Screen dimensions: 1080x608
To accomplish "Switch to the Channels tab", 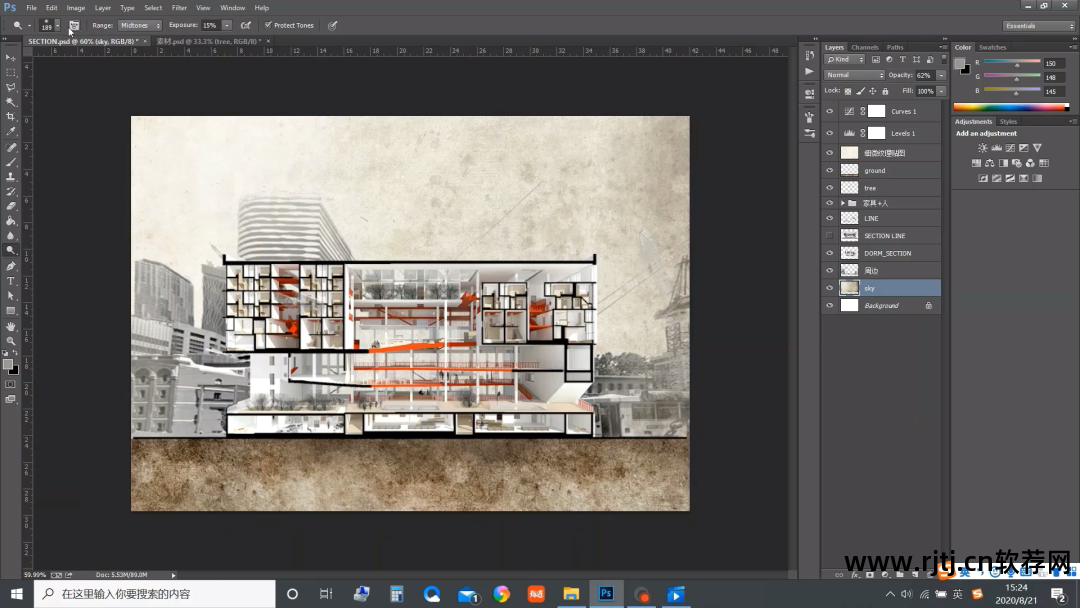I will [x=864, y=48].
